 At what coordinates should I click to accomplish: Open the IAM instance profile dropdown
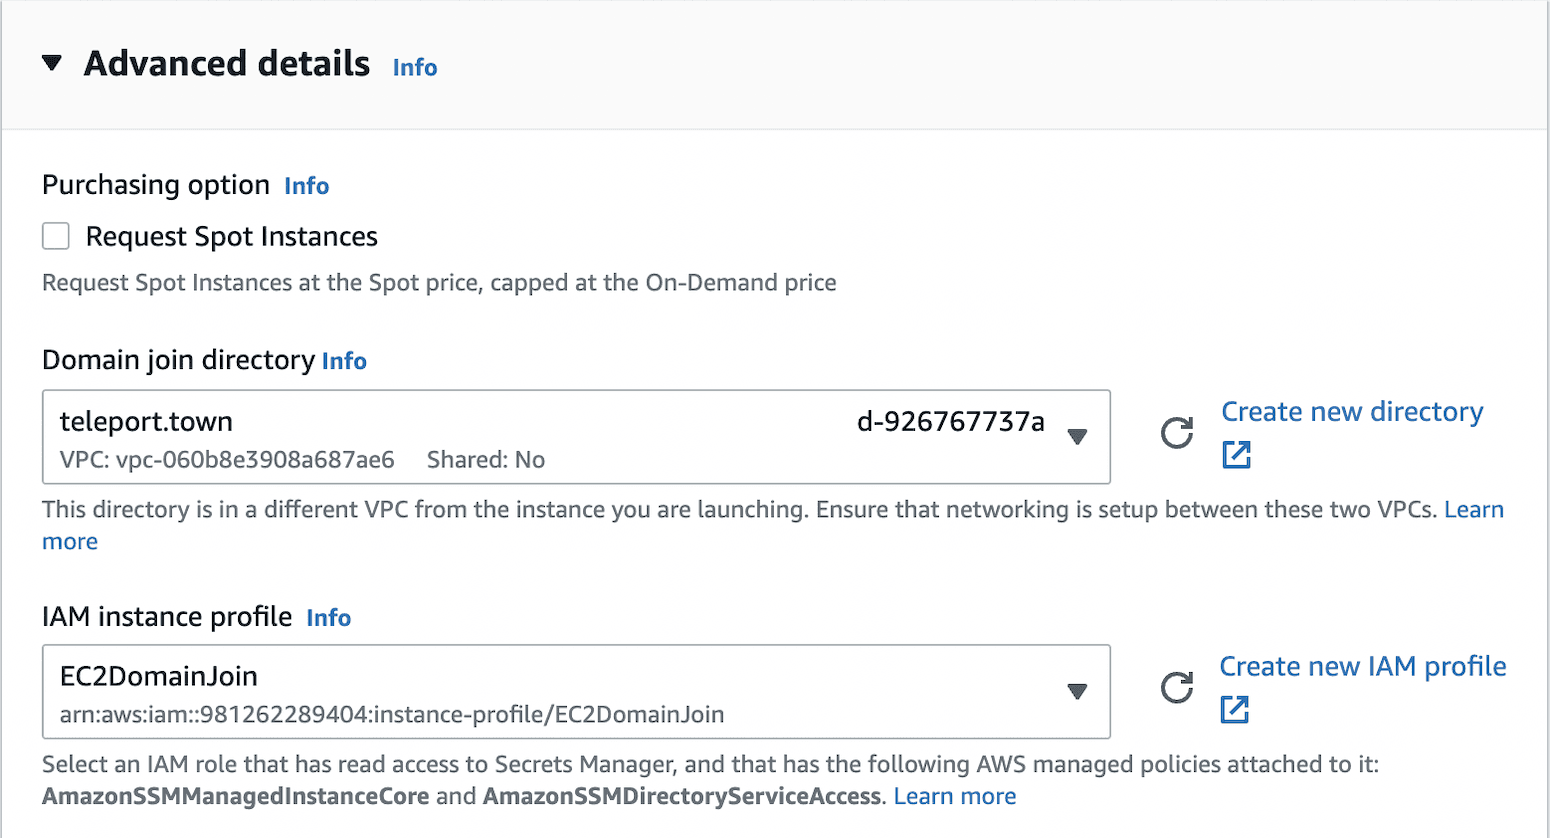(x=1078, y=691)
